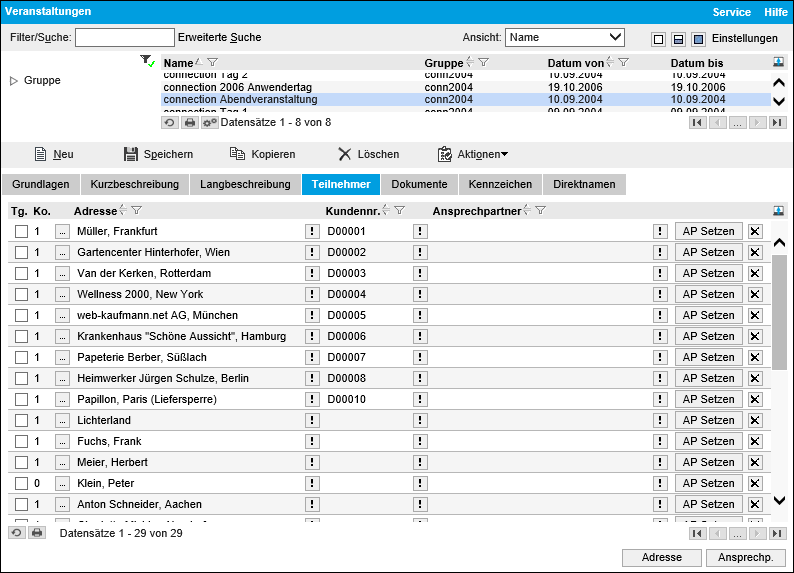
Task: Click the ellipsis button for Fuchs, Frank
Action: coord(62,441)
